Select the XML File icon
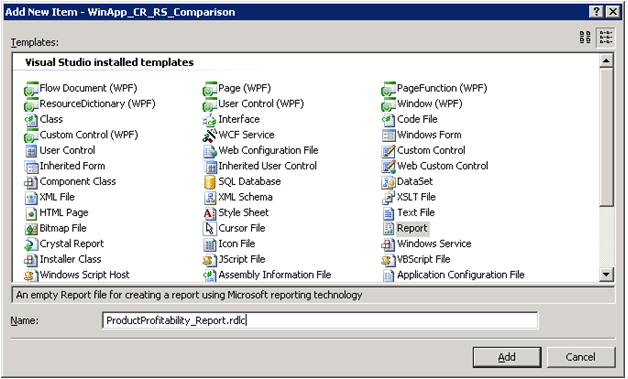 pyautogui.click(x=31, y=197)
